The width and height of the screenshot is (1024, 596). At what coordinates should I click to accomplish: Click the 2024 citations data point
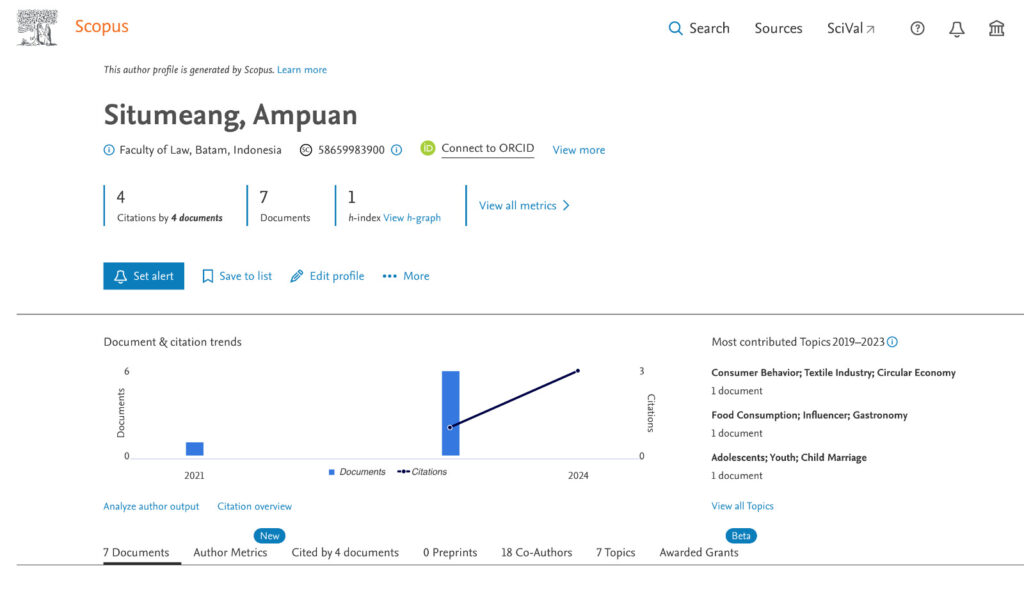[578, 371]
